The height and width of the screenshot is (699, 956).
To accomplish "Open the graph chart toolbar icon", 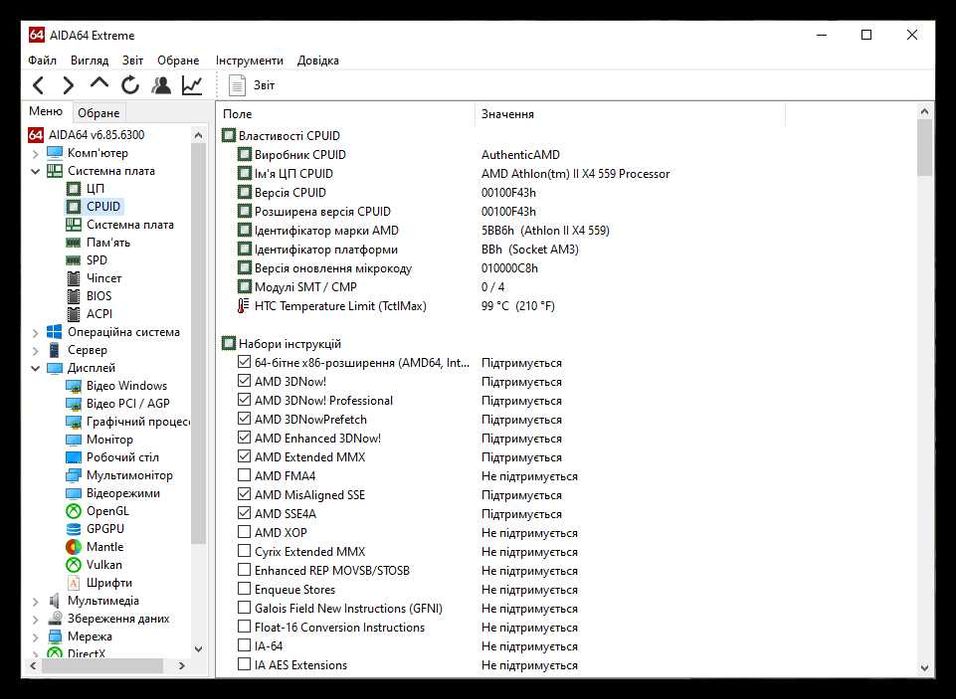I will [x=192, y=85].
